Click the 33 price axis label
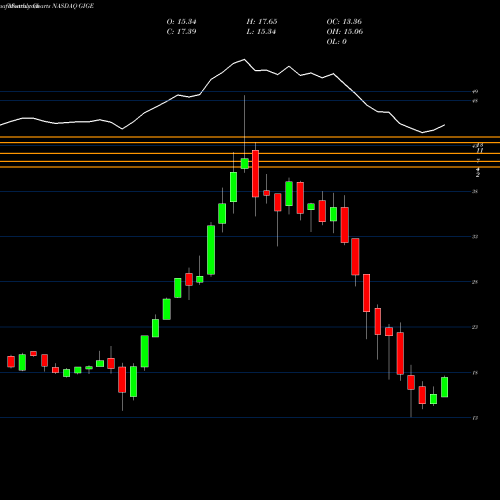Screen dimensions: 500x500 (475, 237)
